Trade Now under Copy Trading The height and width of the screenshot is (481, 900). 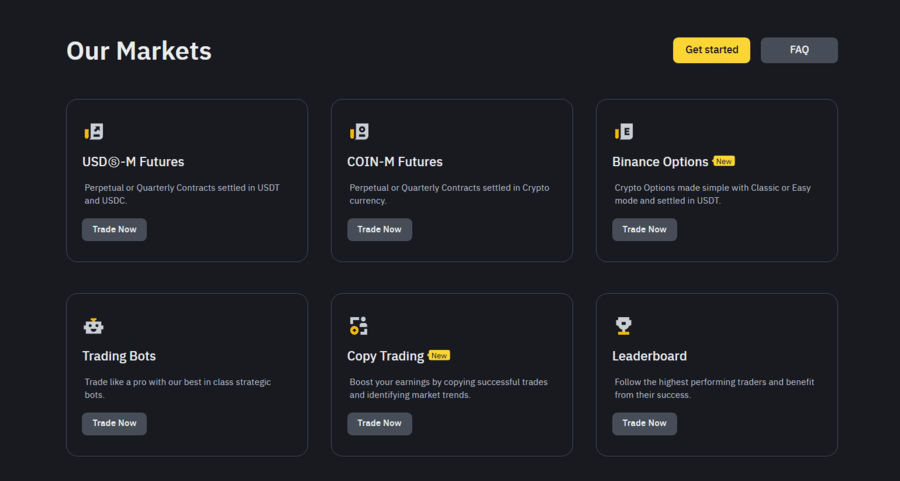click(x=379, y=424)
